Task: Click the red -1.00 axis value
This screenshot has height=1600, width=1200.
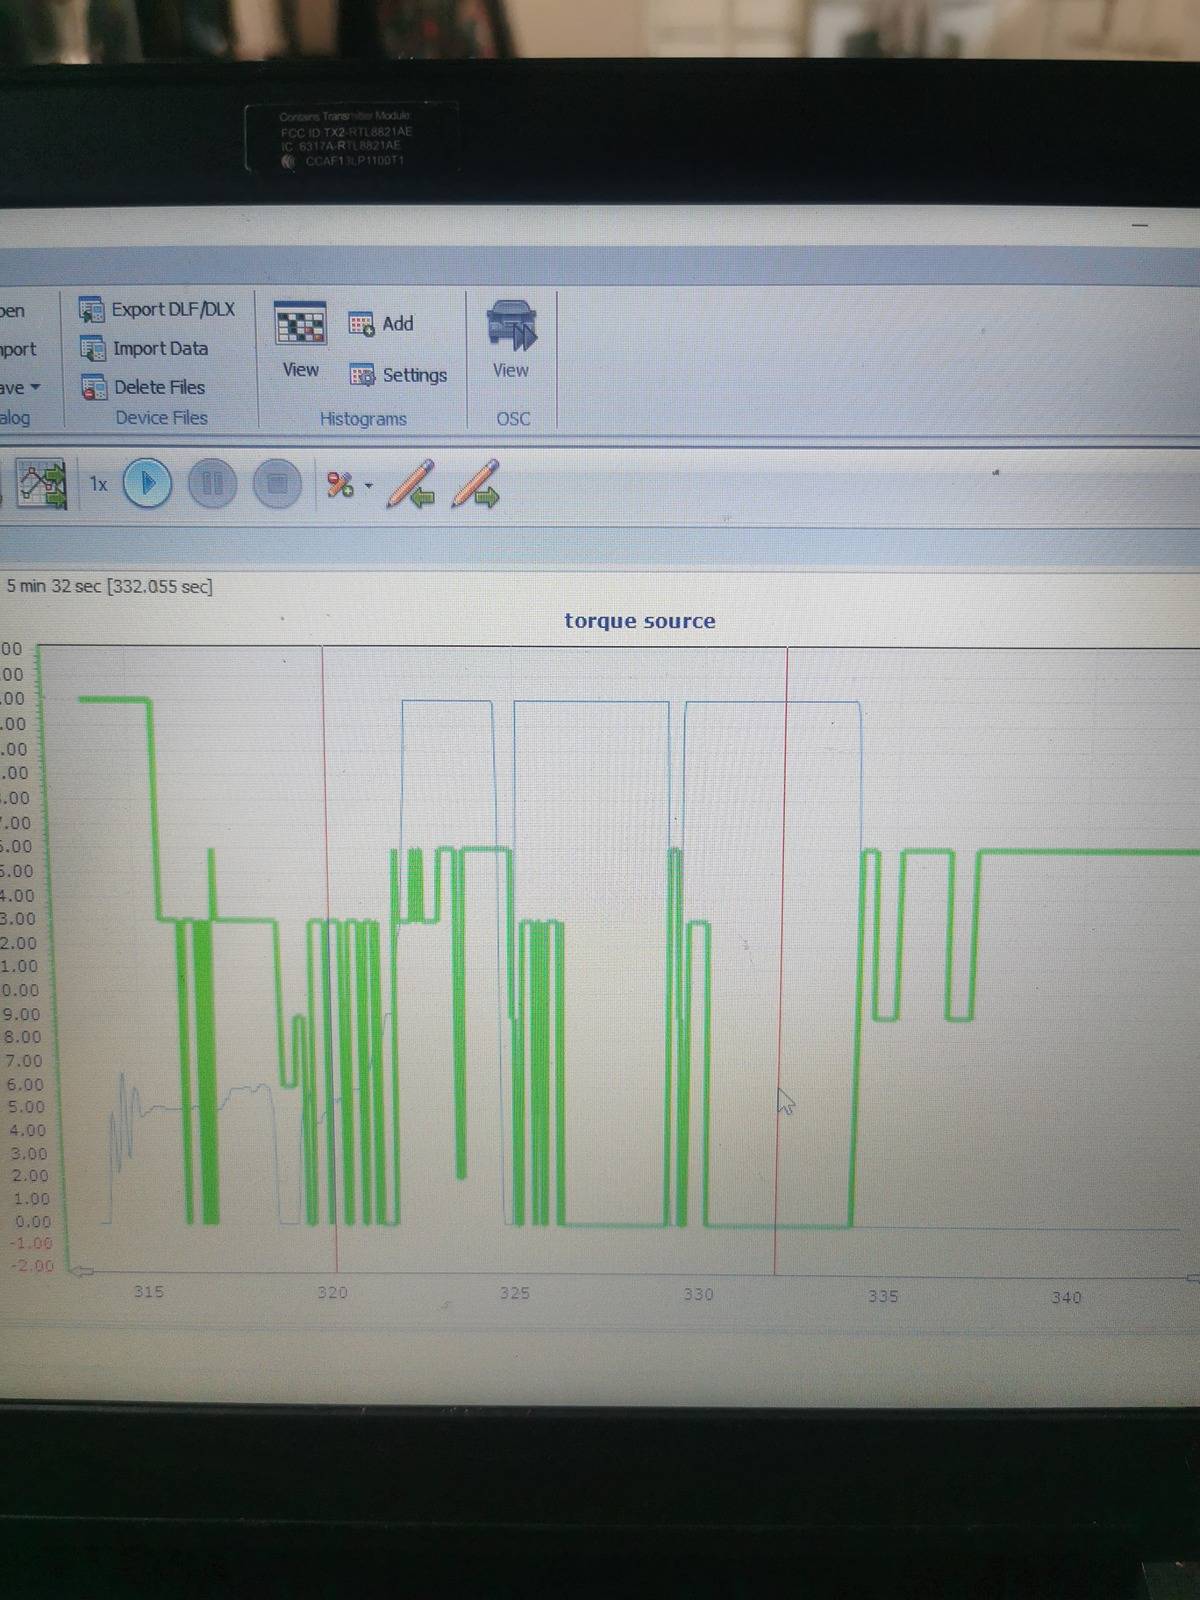Action: tap(32, 1243)
